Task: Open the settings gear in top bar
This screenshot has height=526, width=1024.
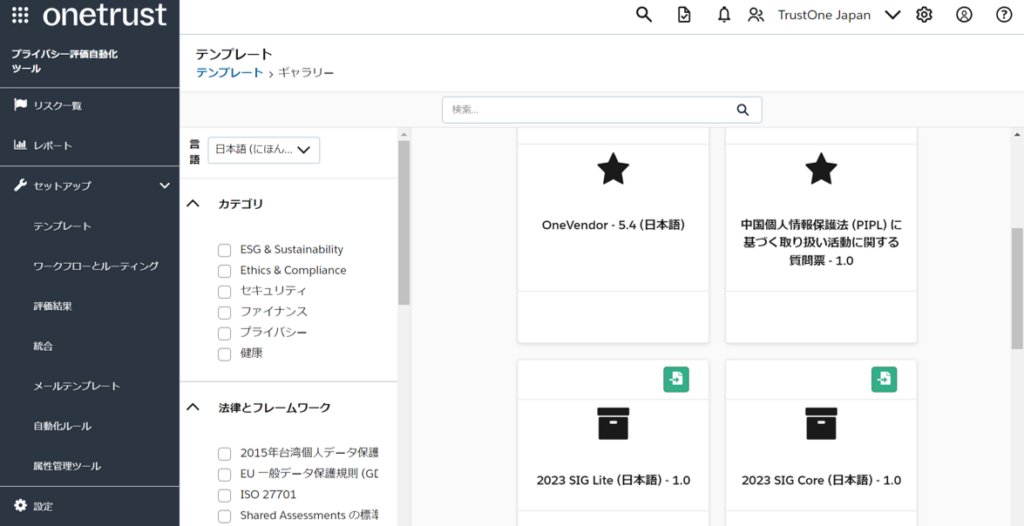Action: click(x=924, y=15)
